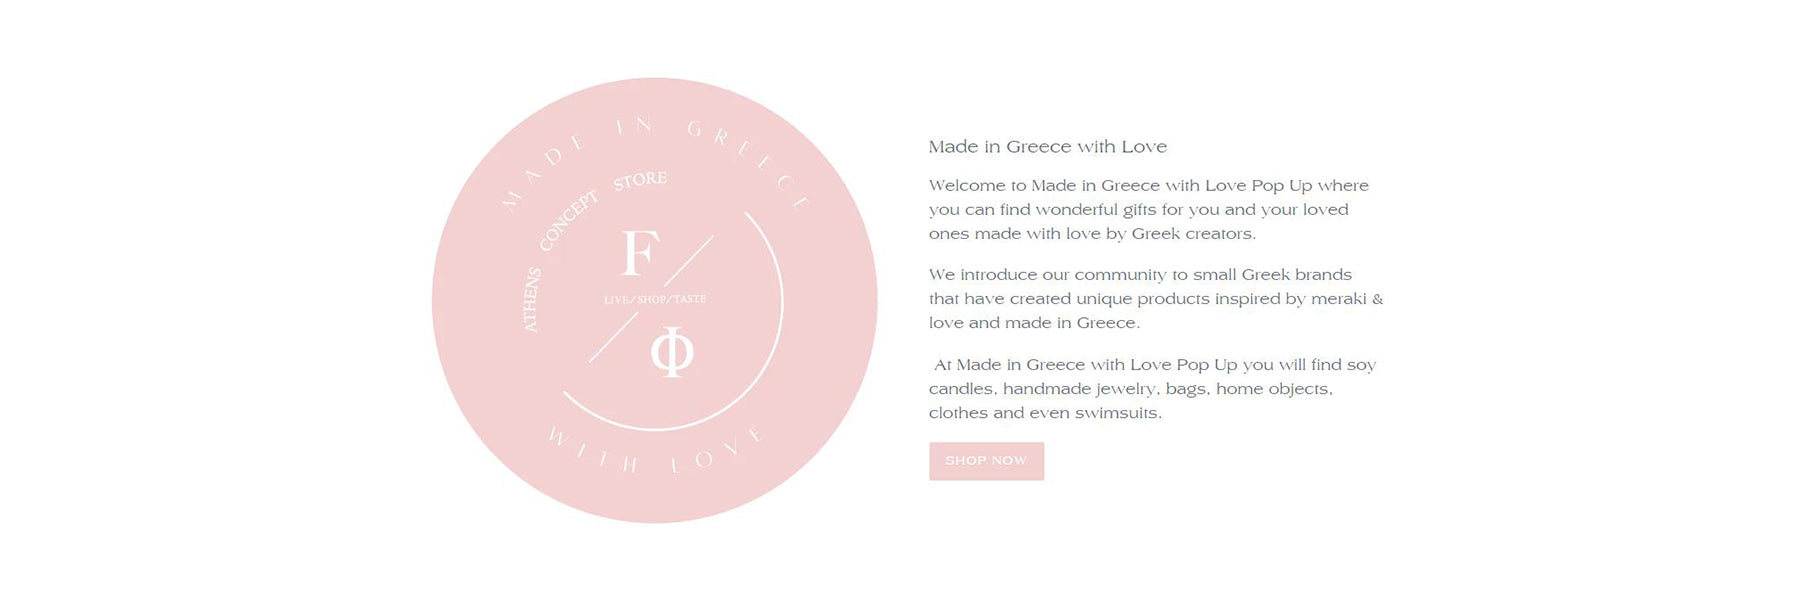Screen dimensions: 1800x600
Task: Click the paragraph about soy candles
Action: point(1152,389)
